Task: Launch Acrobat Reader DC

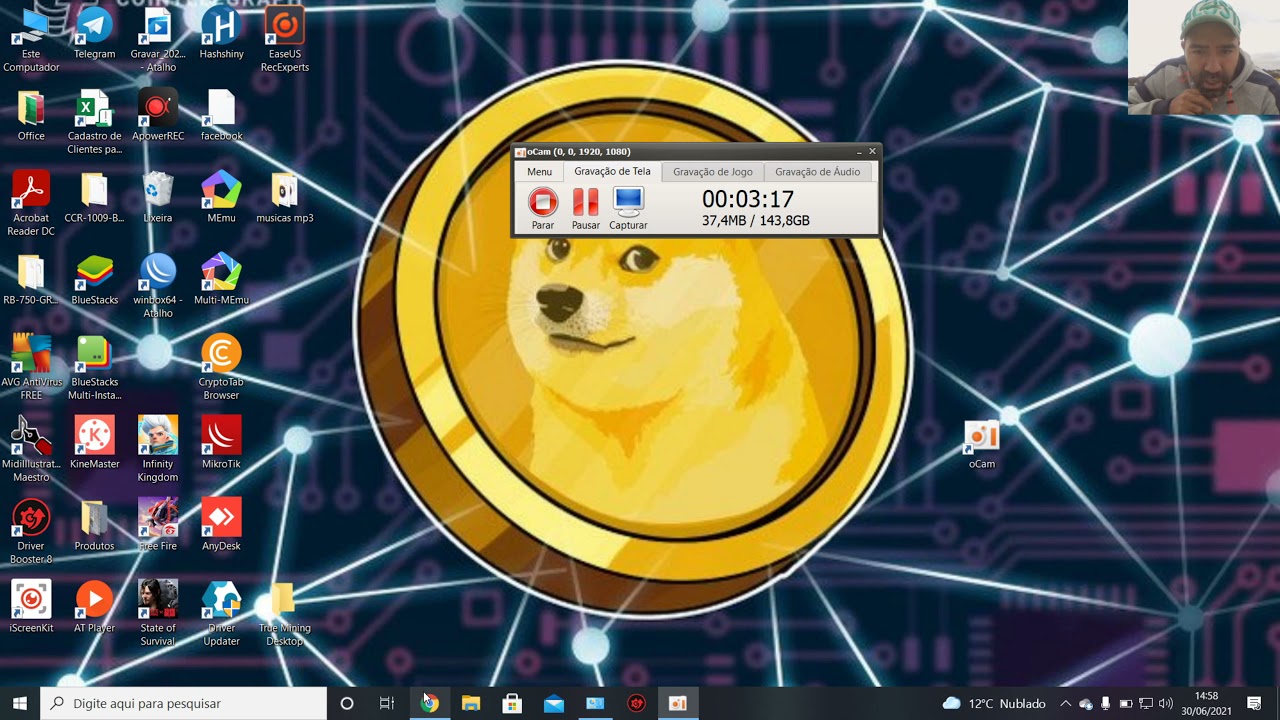Action: [x=31, y=204]
